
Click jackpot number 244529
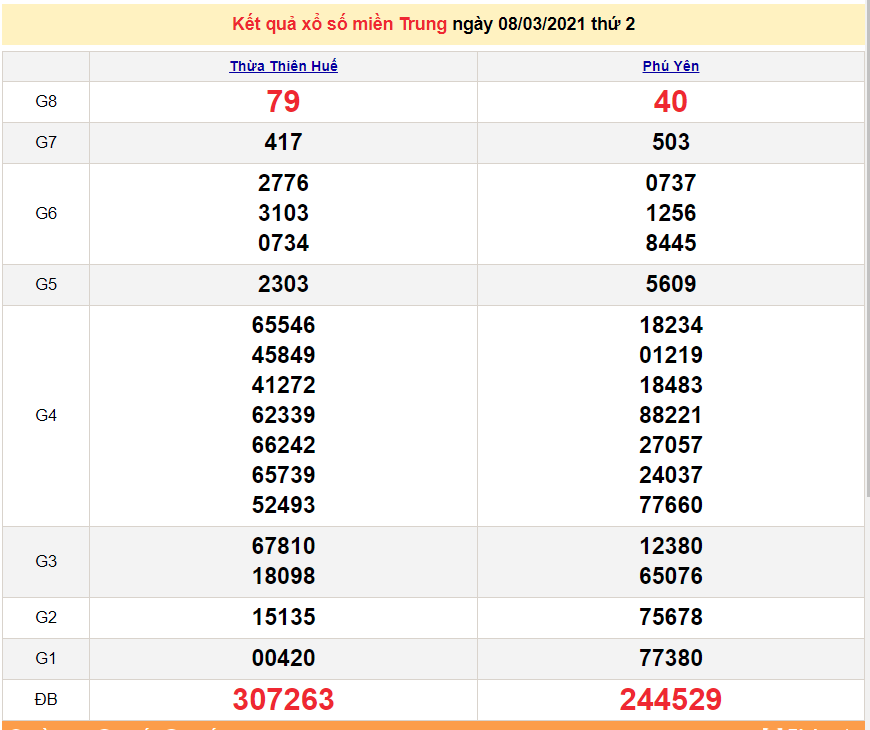click(671, 700)
